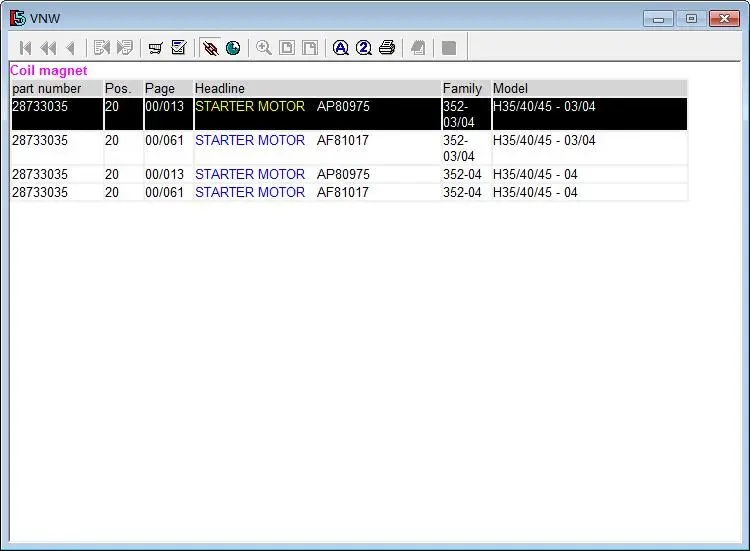Click the Page column header
The height and width of the screenshot is (551, 750).
click(168, 88)
